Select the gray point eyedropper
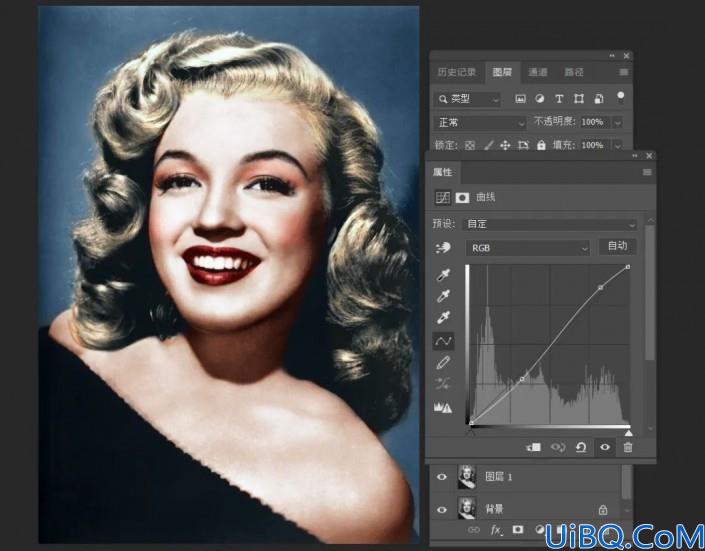705x551 pixels. (x=443, y=296)
